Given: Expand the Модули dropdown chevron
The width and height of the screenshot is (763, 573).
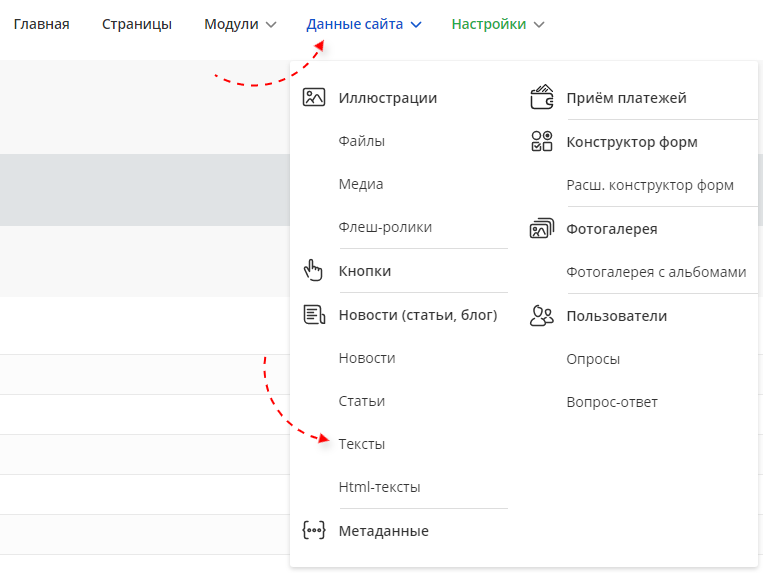Looking at the screenshot, I should click(x=271, y=25).
